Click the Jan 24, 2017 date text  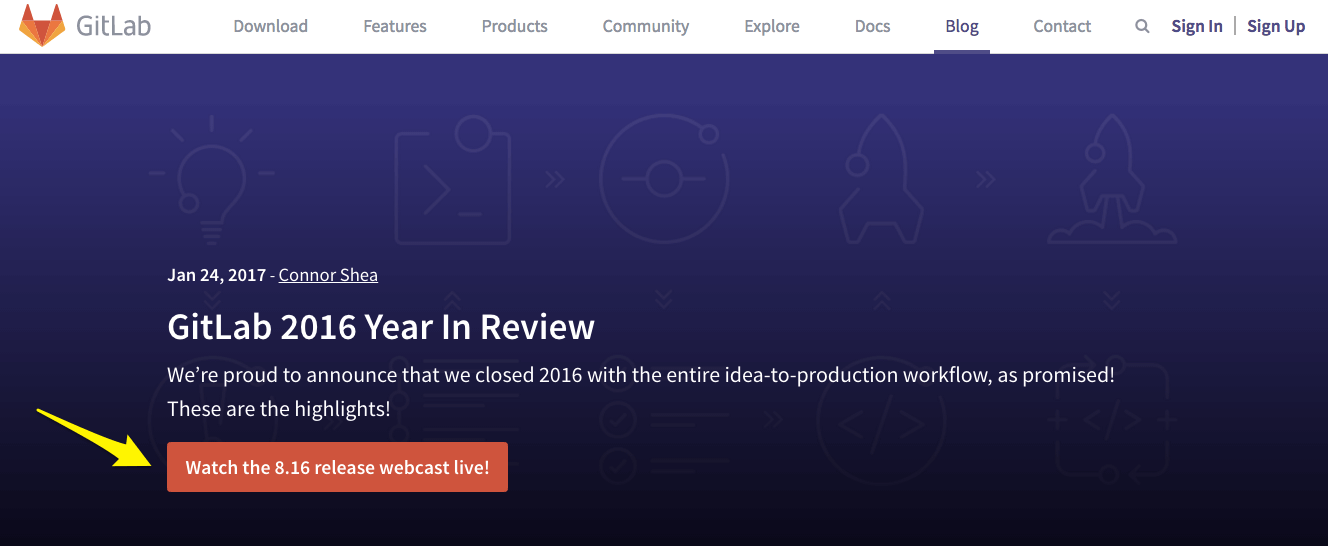click(x=216, y=275)
